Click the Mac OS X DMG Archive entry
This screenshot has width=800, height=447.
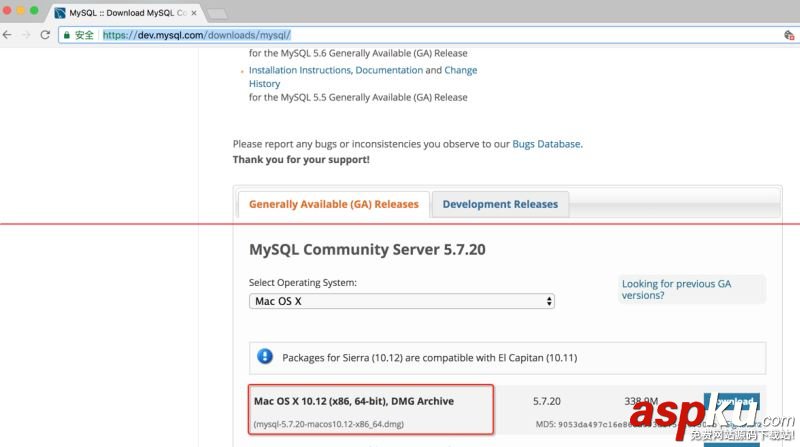point(354,401)
